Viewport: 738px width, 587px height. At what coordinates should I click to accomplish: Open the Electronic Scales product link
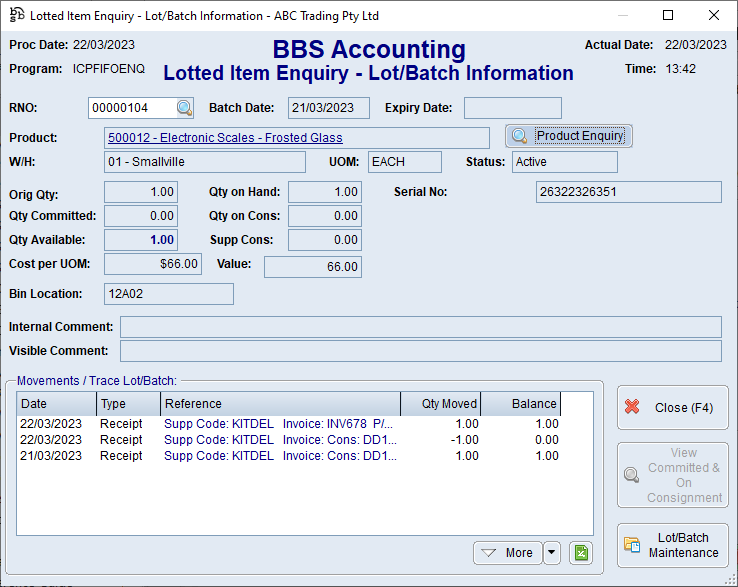(225, 138)
